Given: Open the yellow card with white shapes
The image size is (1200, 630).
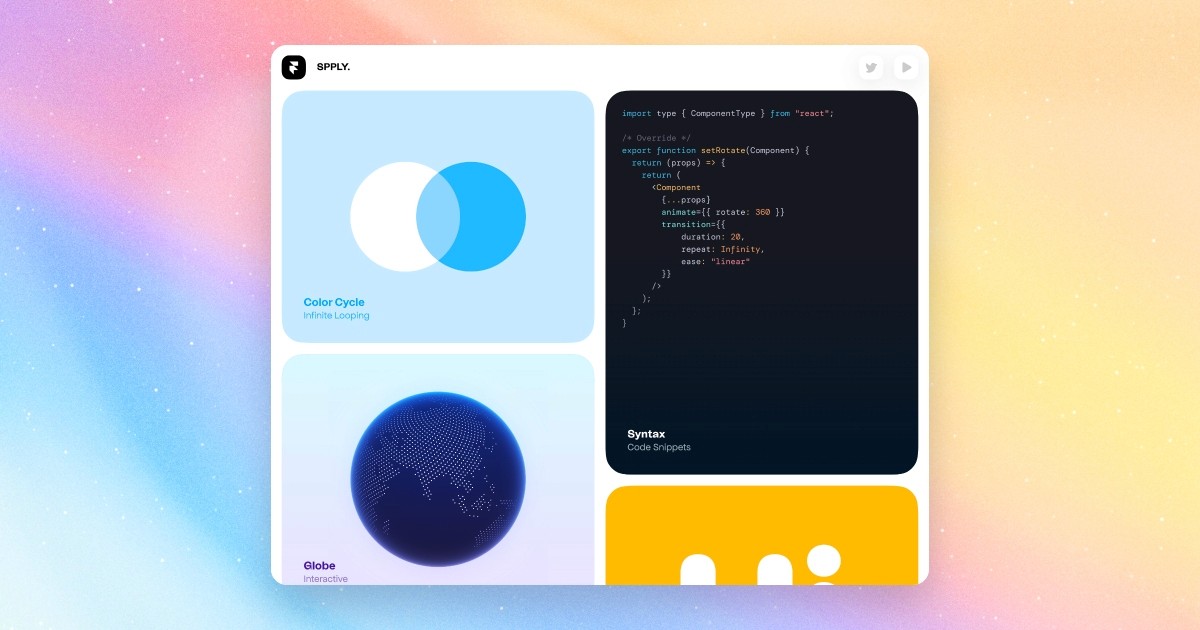Looking at the screenshot, I should (762, 535).
